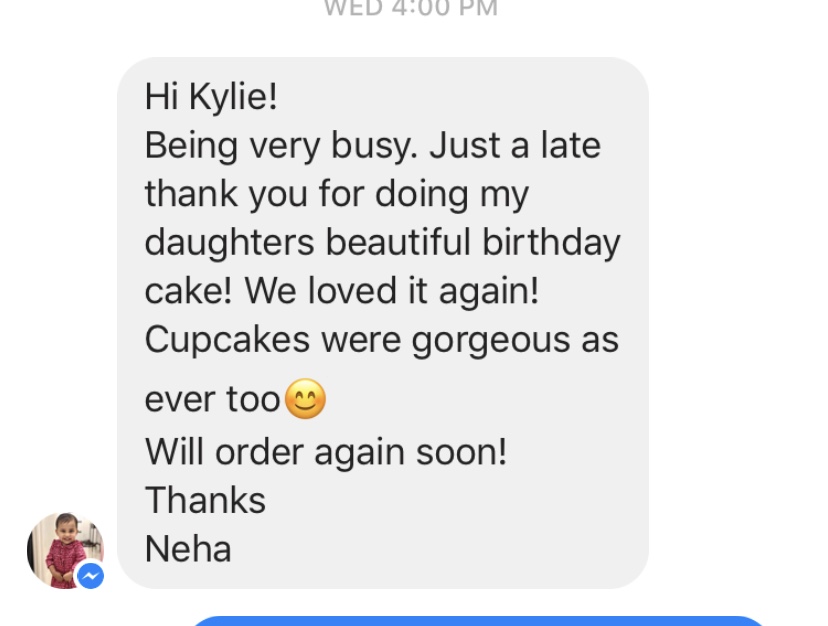This screenshot has height=626, width=828.
Task: Select the 'thank you for doing my' line
Action: point(336,194)
